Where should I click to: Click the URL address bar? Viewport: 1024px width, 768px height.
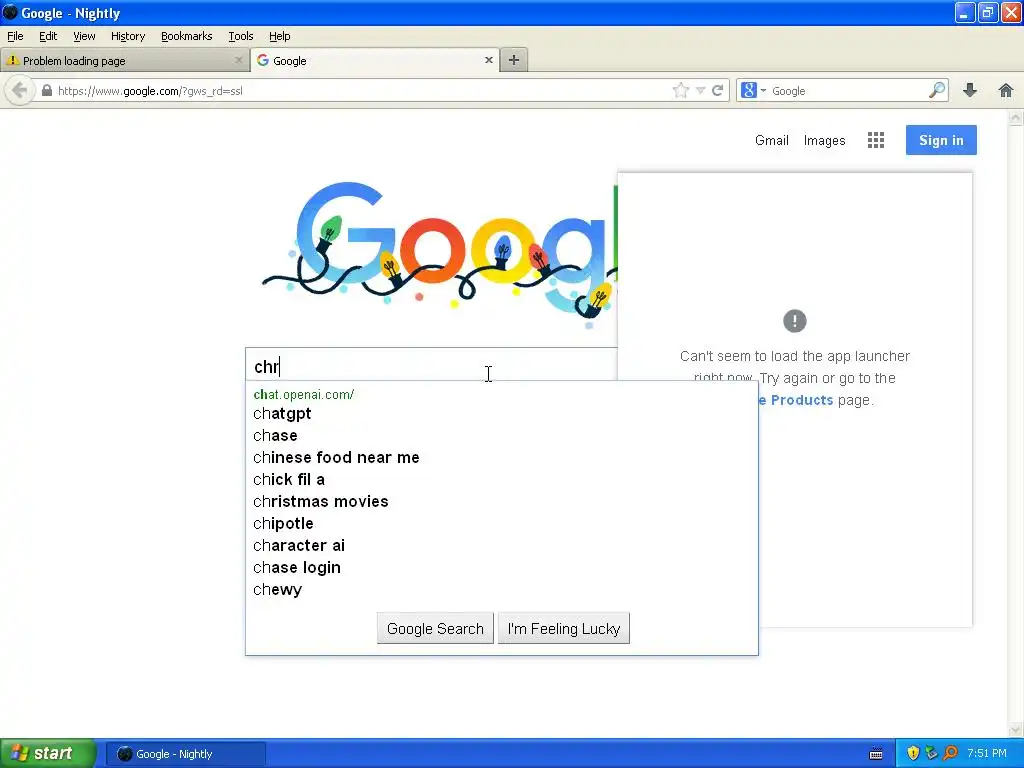click(362, 91)
